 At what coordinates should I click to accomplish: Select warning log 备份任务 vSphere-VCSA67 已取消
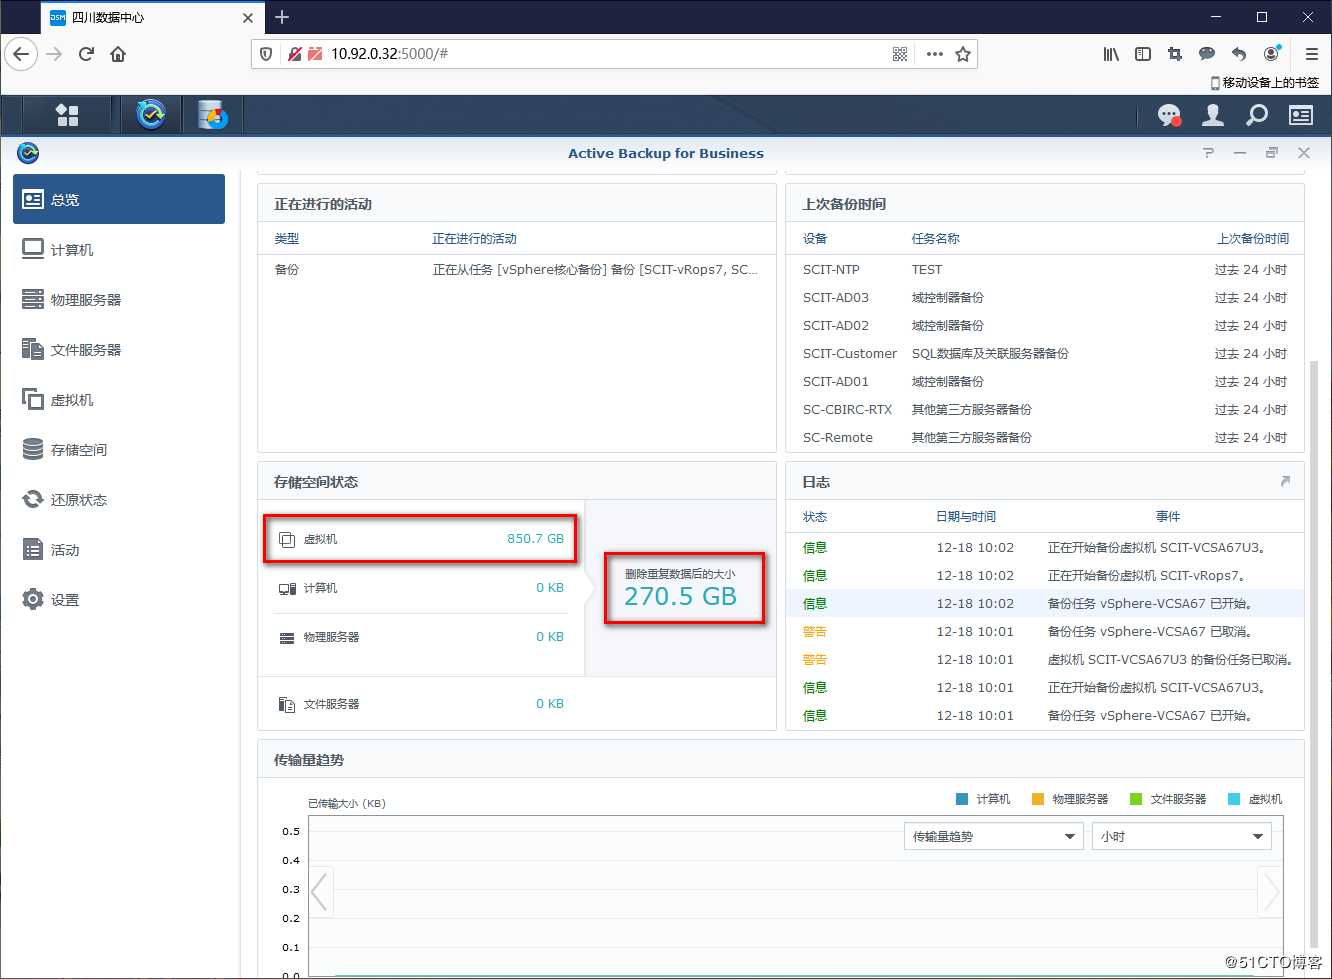pyautogui.click(x=1045, y=631)
